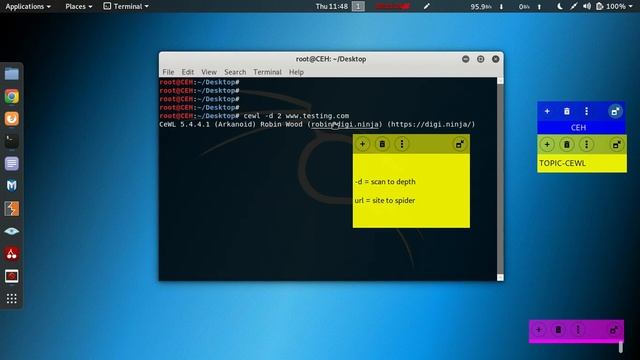Screen dimensions: 640x360
Task: Open the Terminal menu in menubar
Action: coord(267,72)
